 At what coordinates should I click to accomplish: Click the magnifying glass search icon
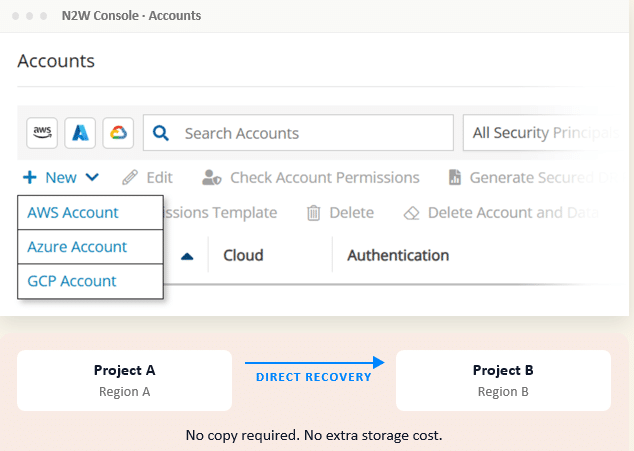click(x=161, y=133)
